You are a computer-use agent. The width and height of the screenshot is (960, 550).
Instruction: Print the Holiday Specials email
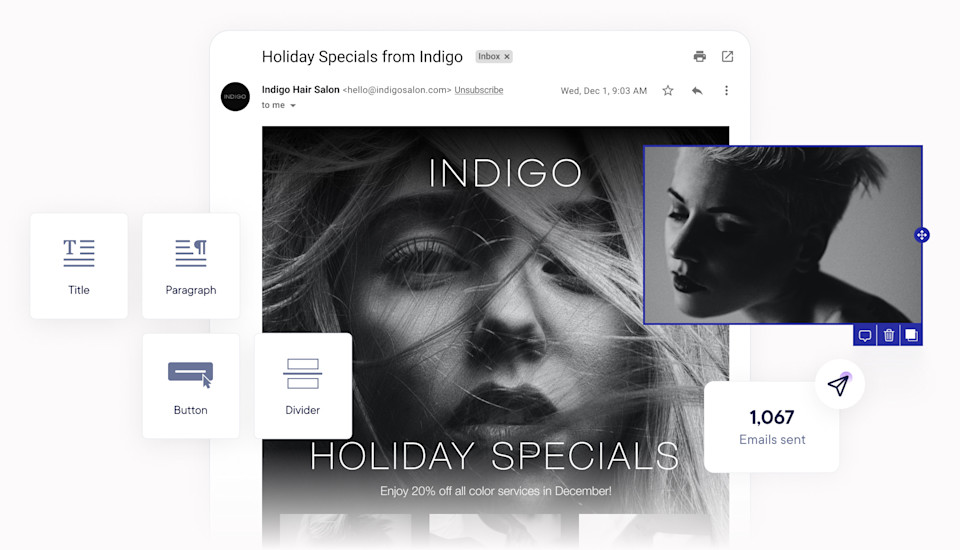[x=700, y=56]
